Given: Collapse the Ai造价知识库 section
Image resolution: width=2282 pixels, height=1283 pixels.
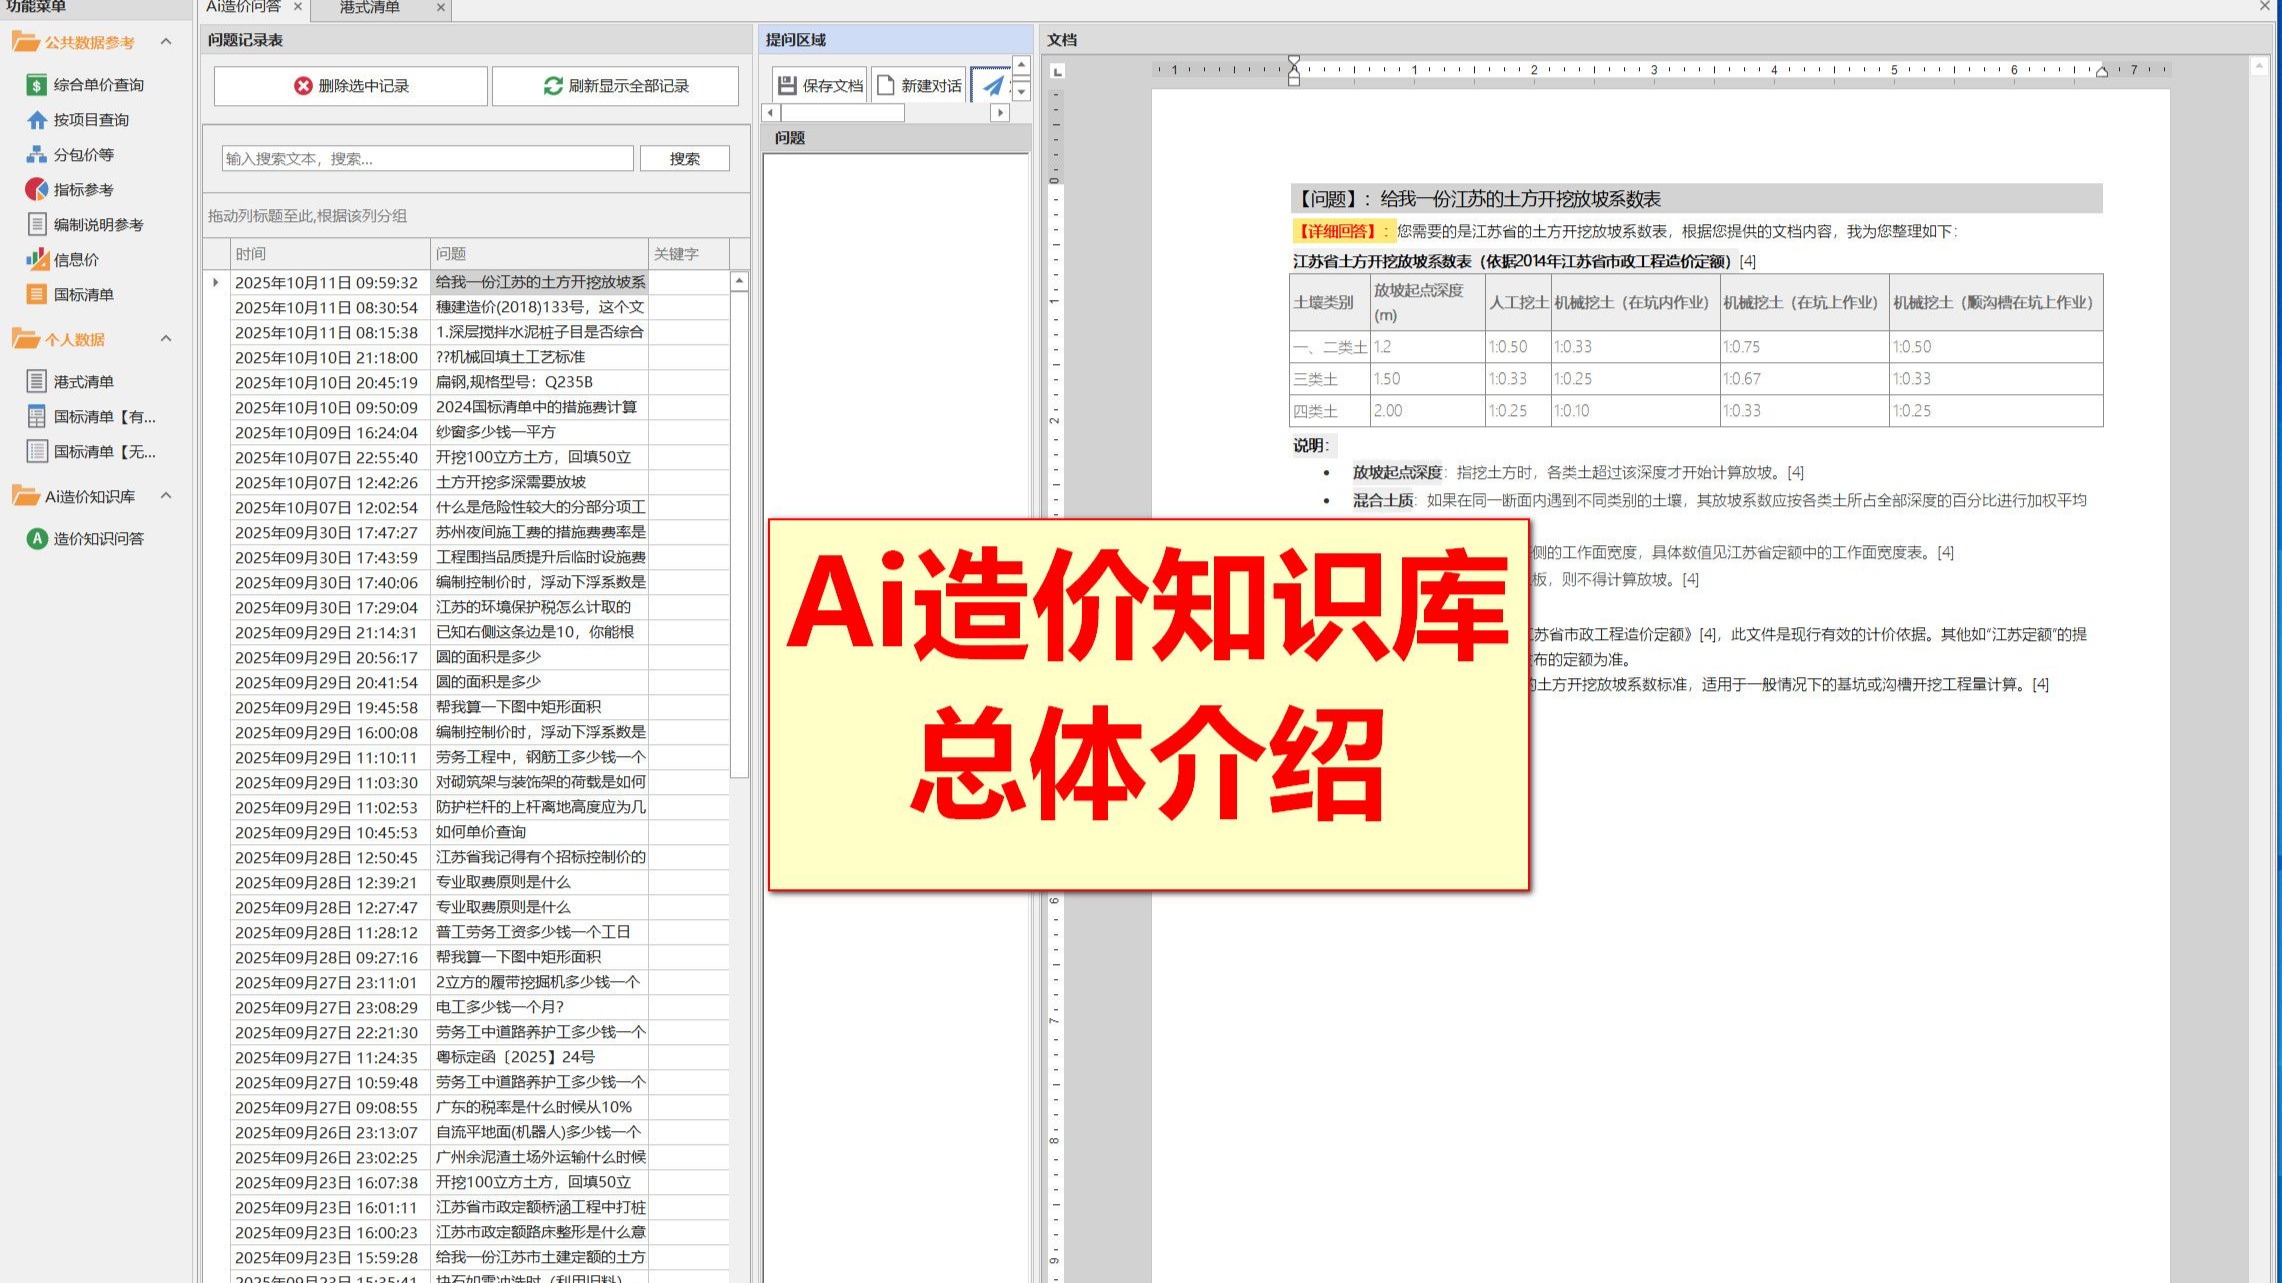Looking at the screenshot, I should (x=166, y=496).
